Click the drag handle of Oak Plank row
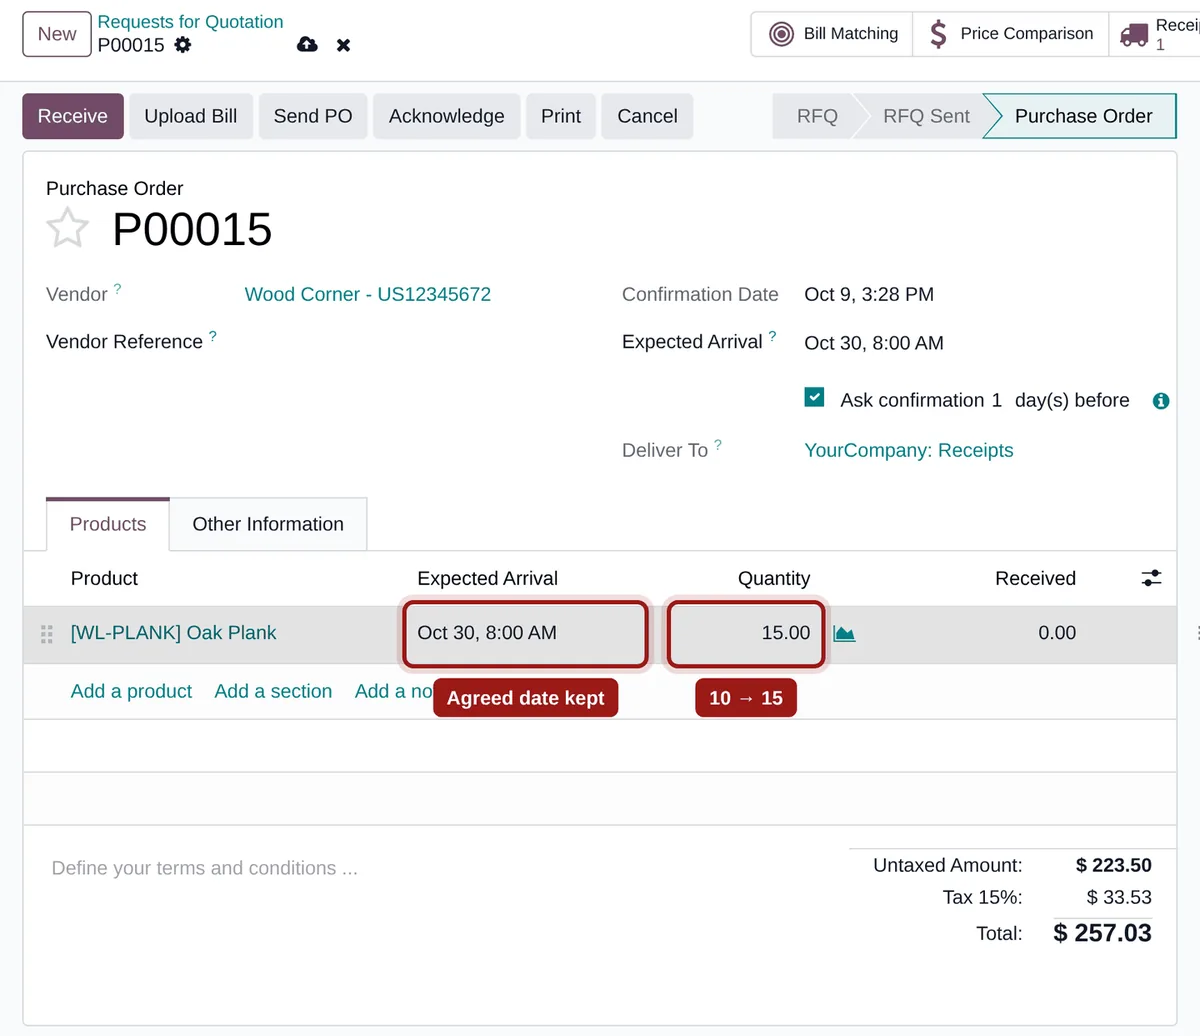This screenshot has height=1036, width=1200. [46, 634]
